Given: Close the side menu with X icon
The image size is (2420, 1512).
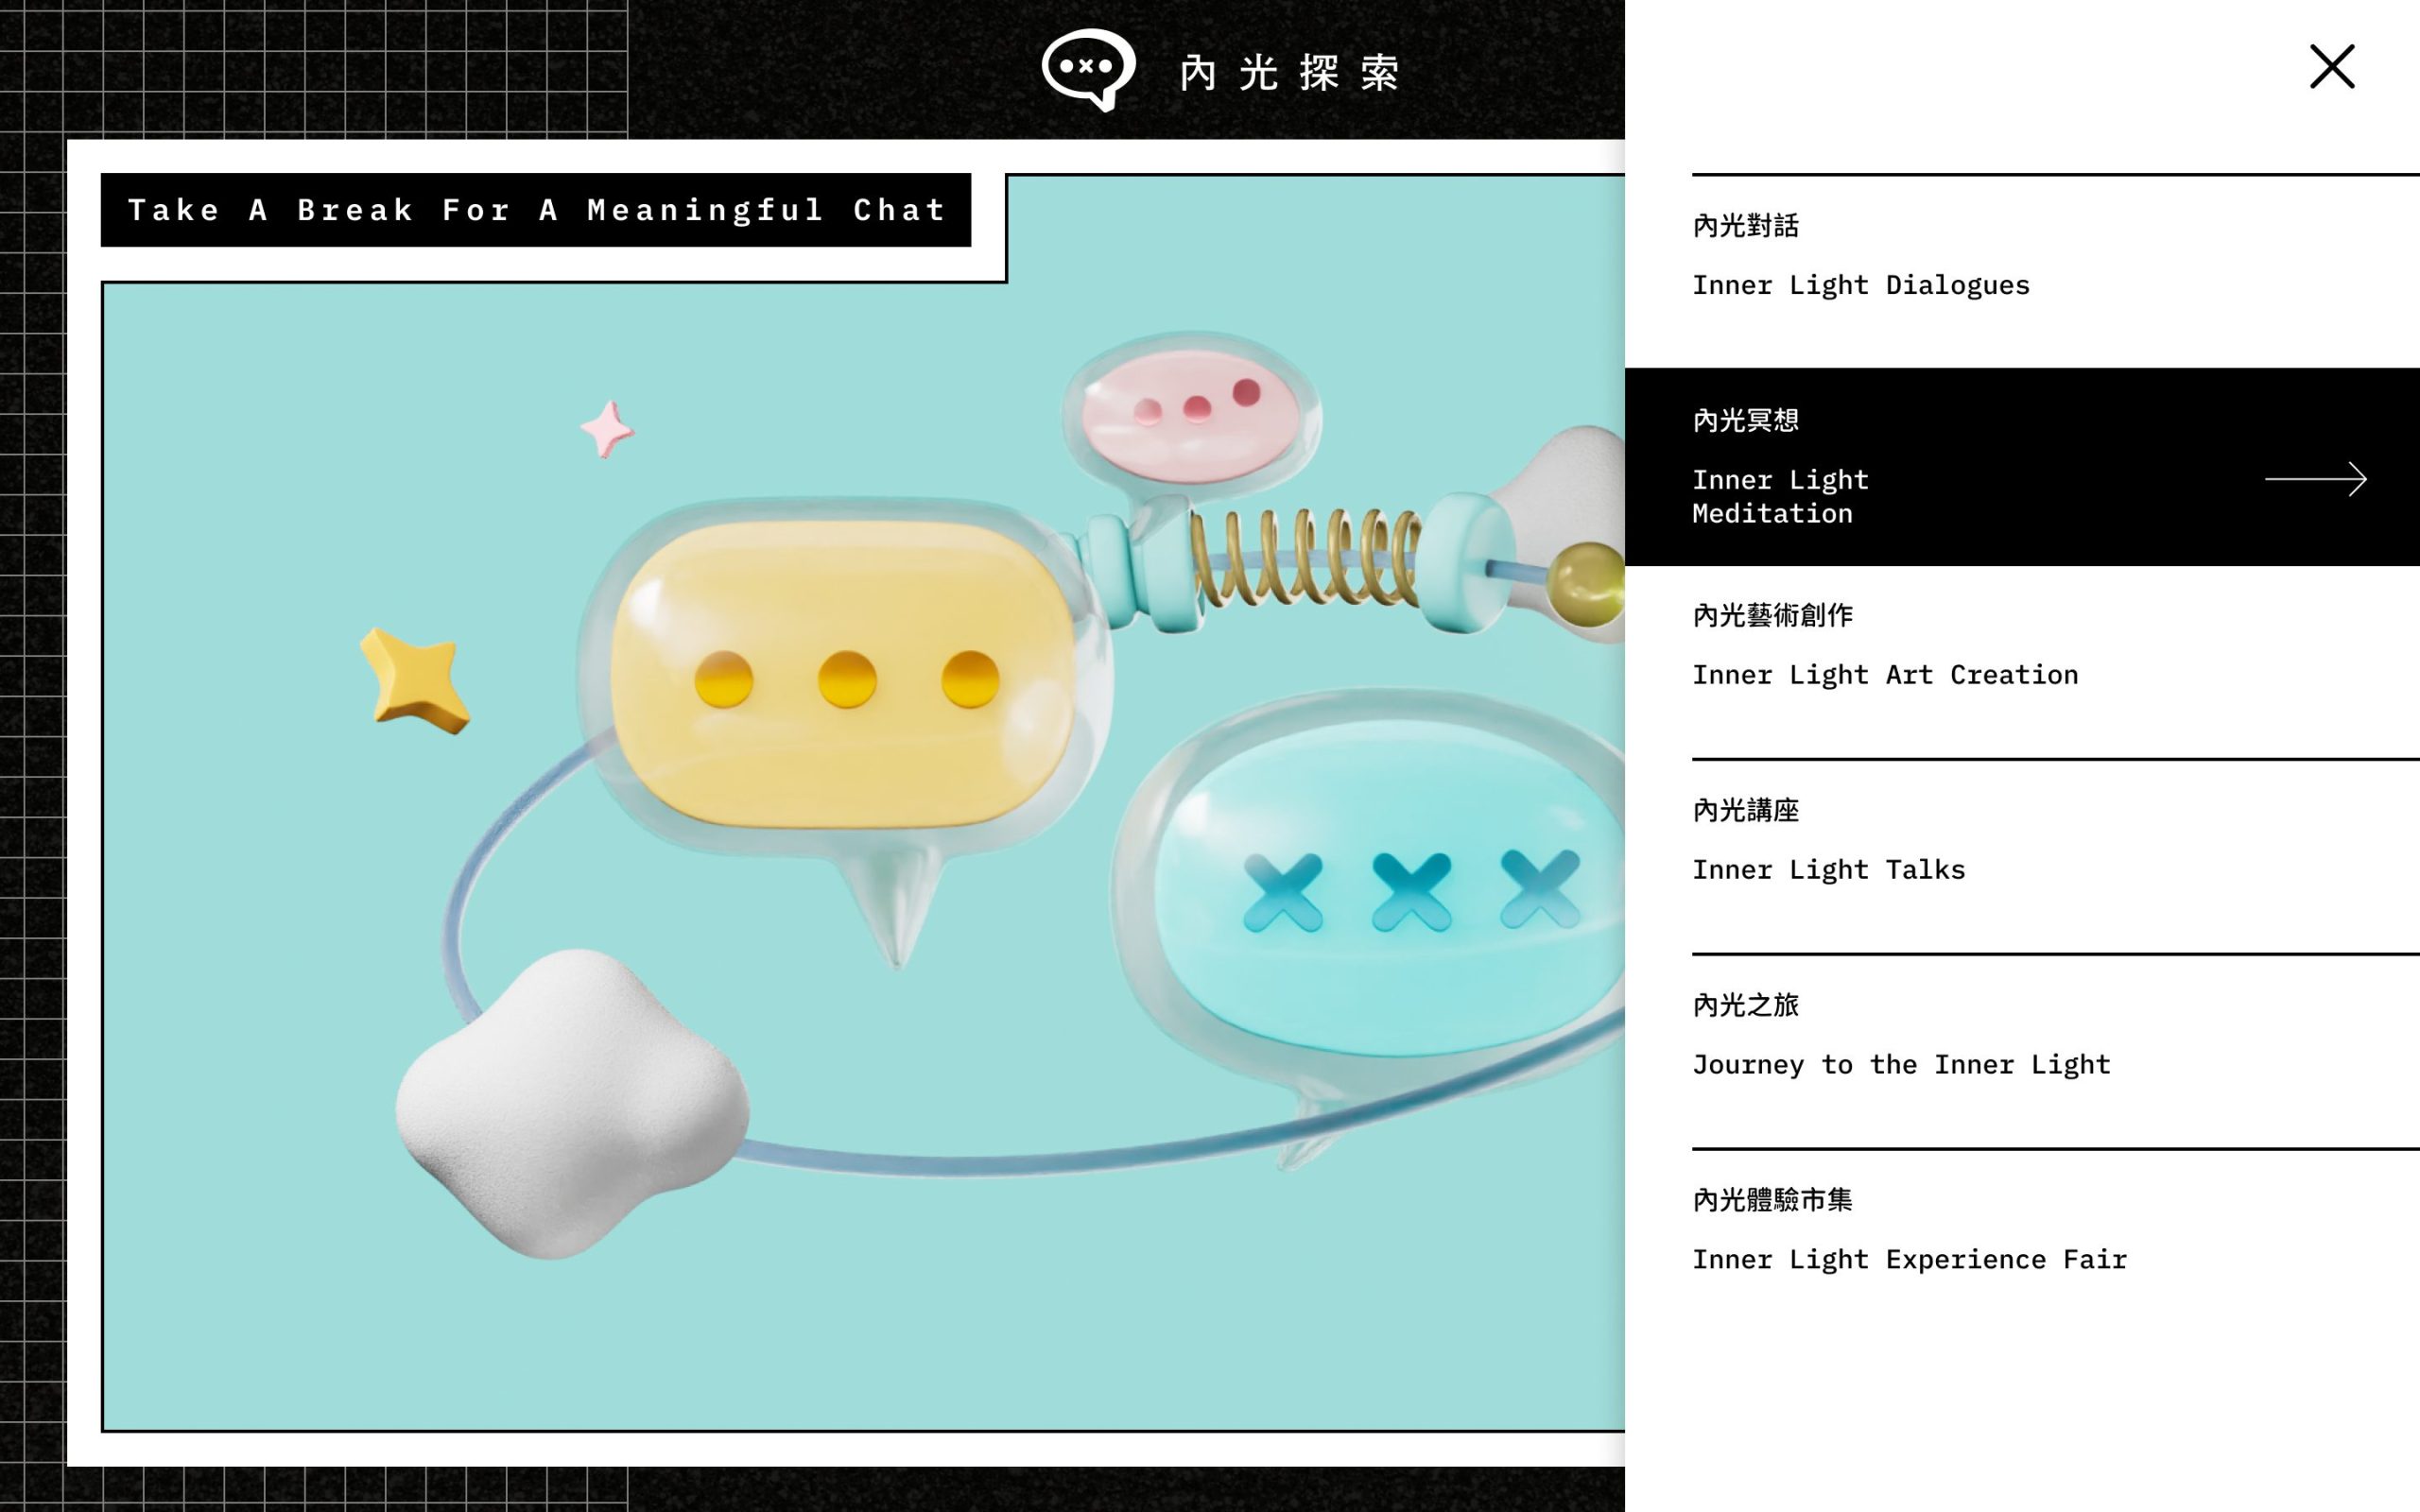Looking at the screenshot, I should click(2332, 67).
